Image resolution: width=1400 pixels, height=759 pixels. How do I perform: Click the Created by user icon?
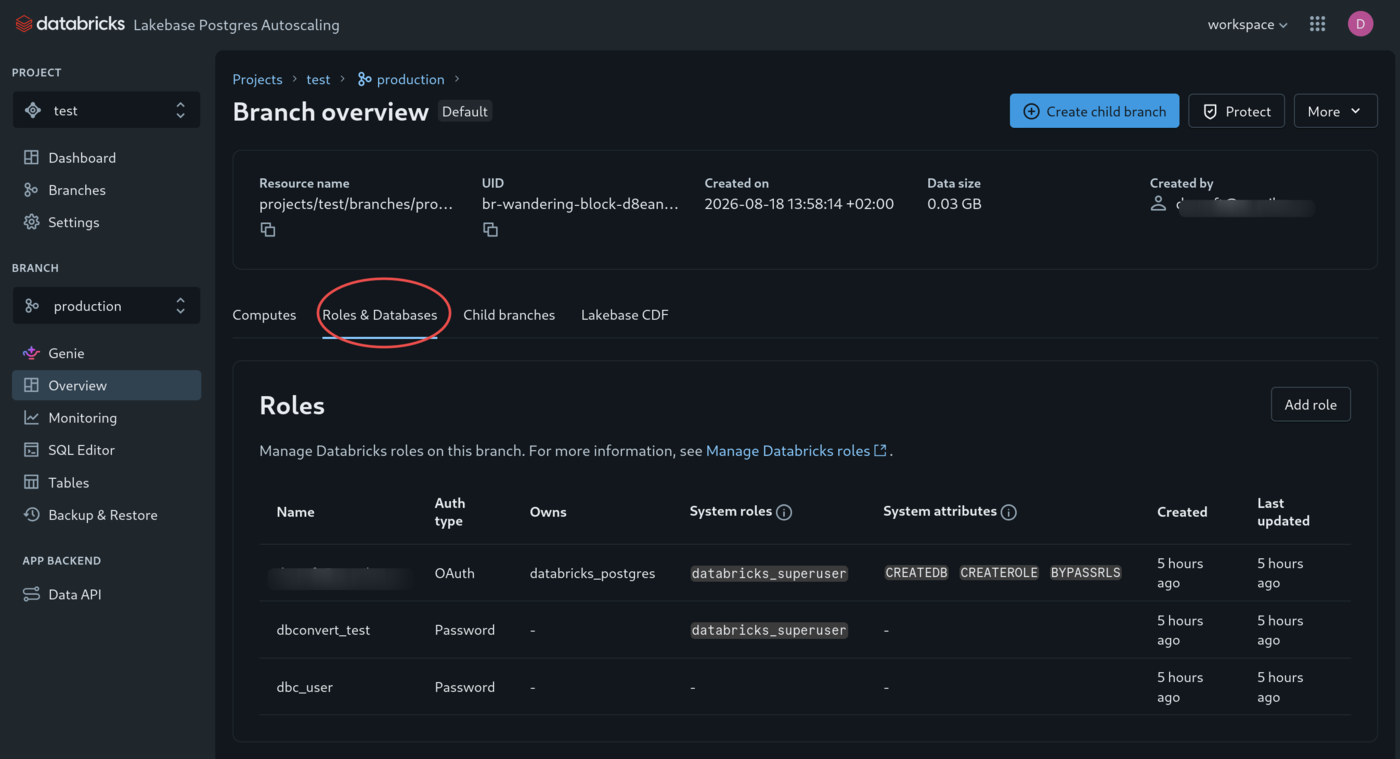tap(1158, 203)
